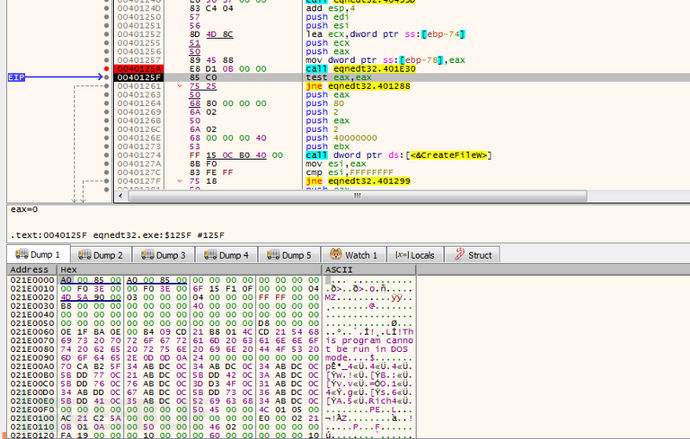Click the disassembly horizontal scrollbar left arrow
Image resolution: width=690 pixels, height=439 pixels.
pos(121,195)
